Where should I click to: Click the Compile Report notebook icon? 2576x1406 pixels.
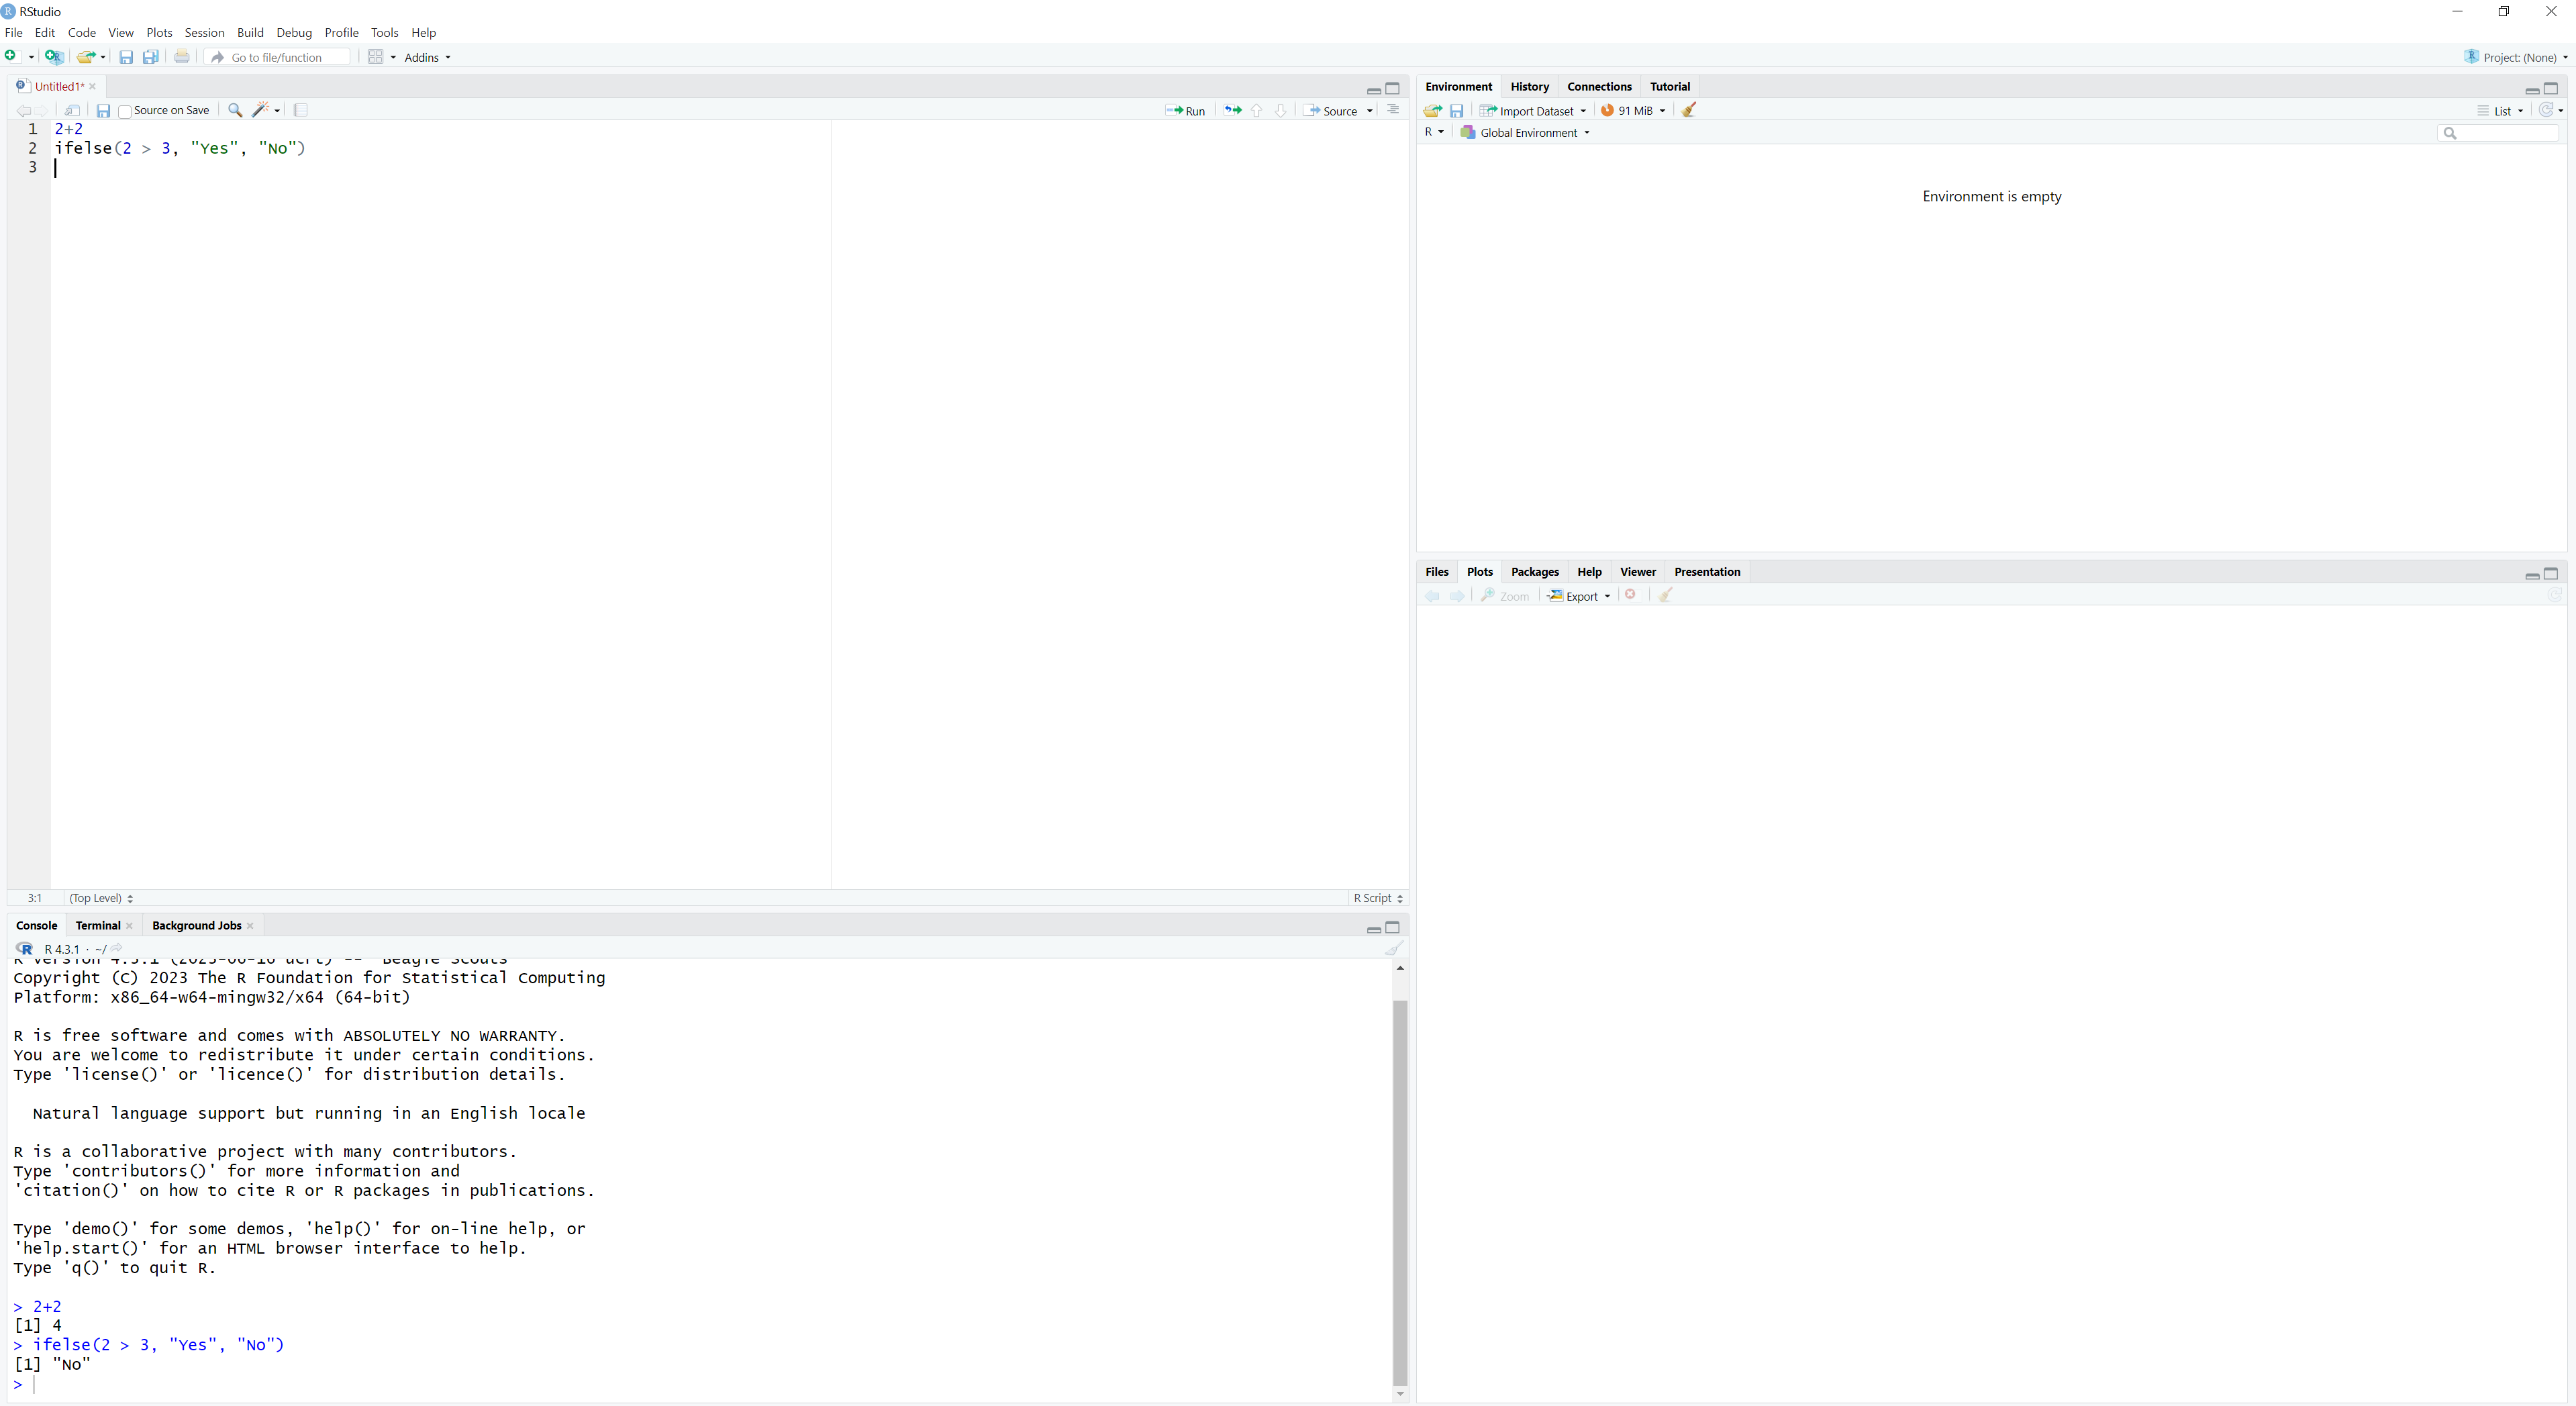click(x=301, y=110)
